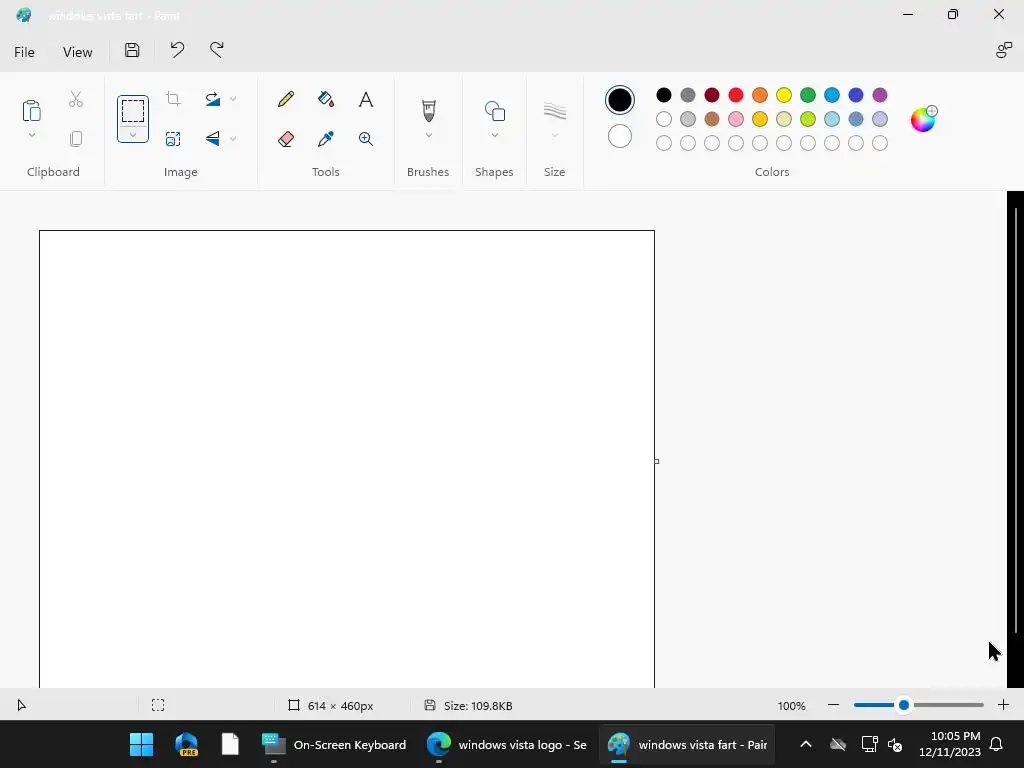Pick the brown color swatch

click(712, 119)
